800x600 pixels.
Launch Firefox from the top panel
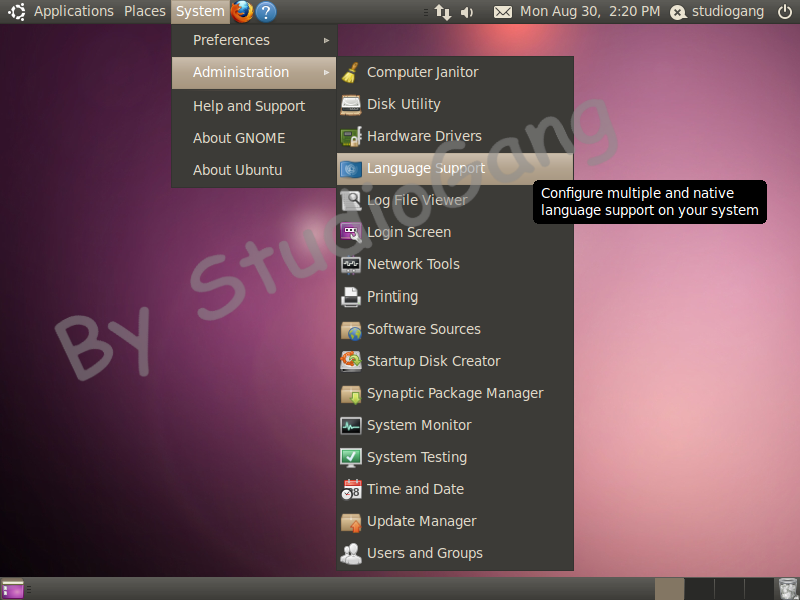coord(242,11)
